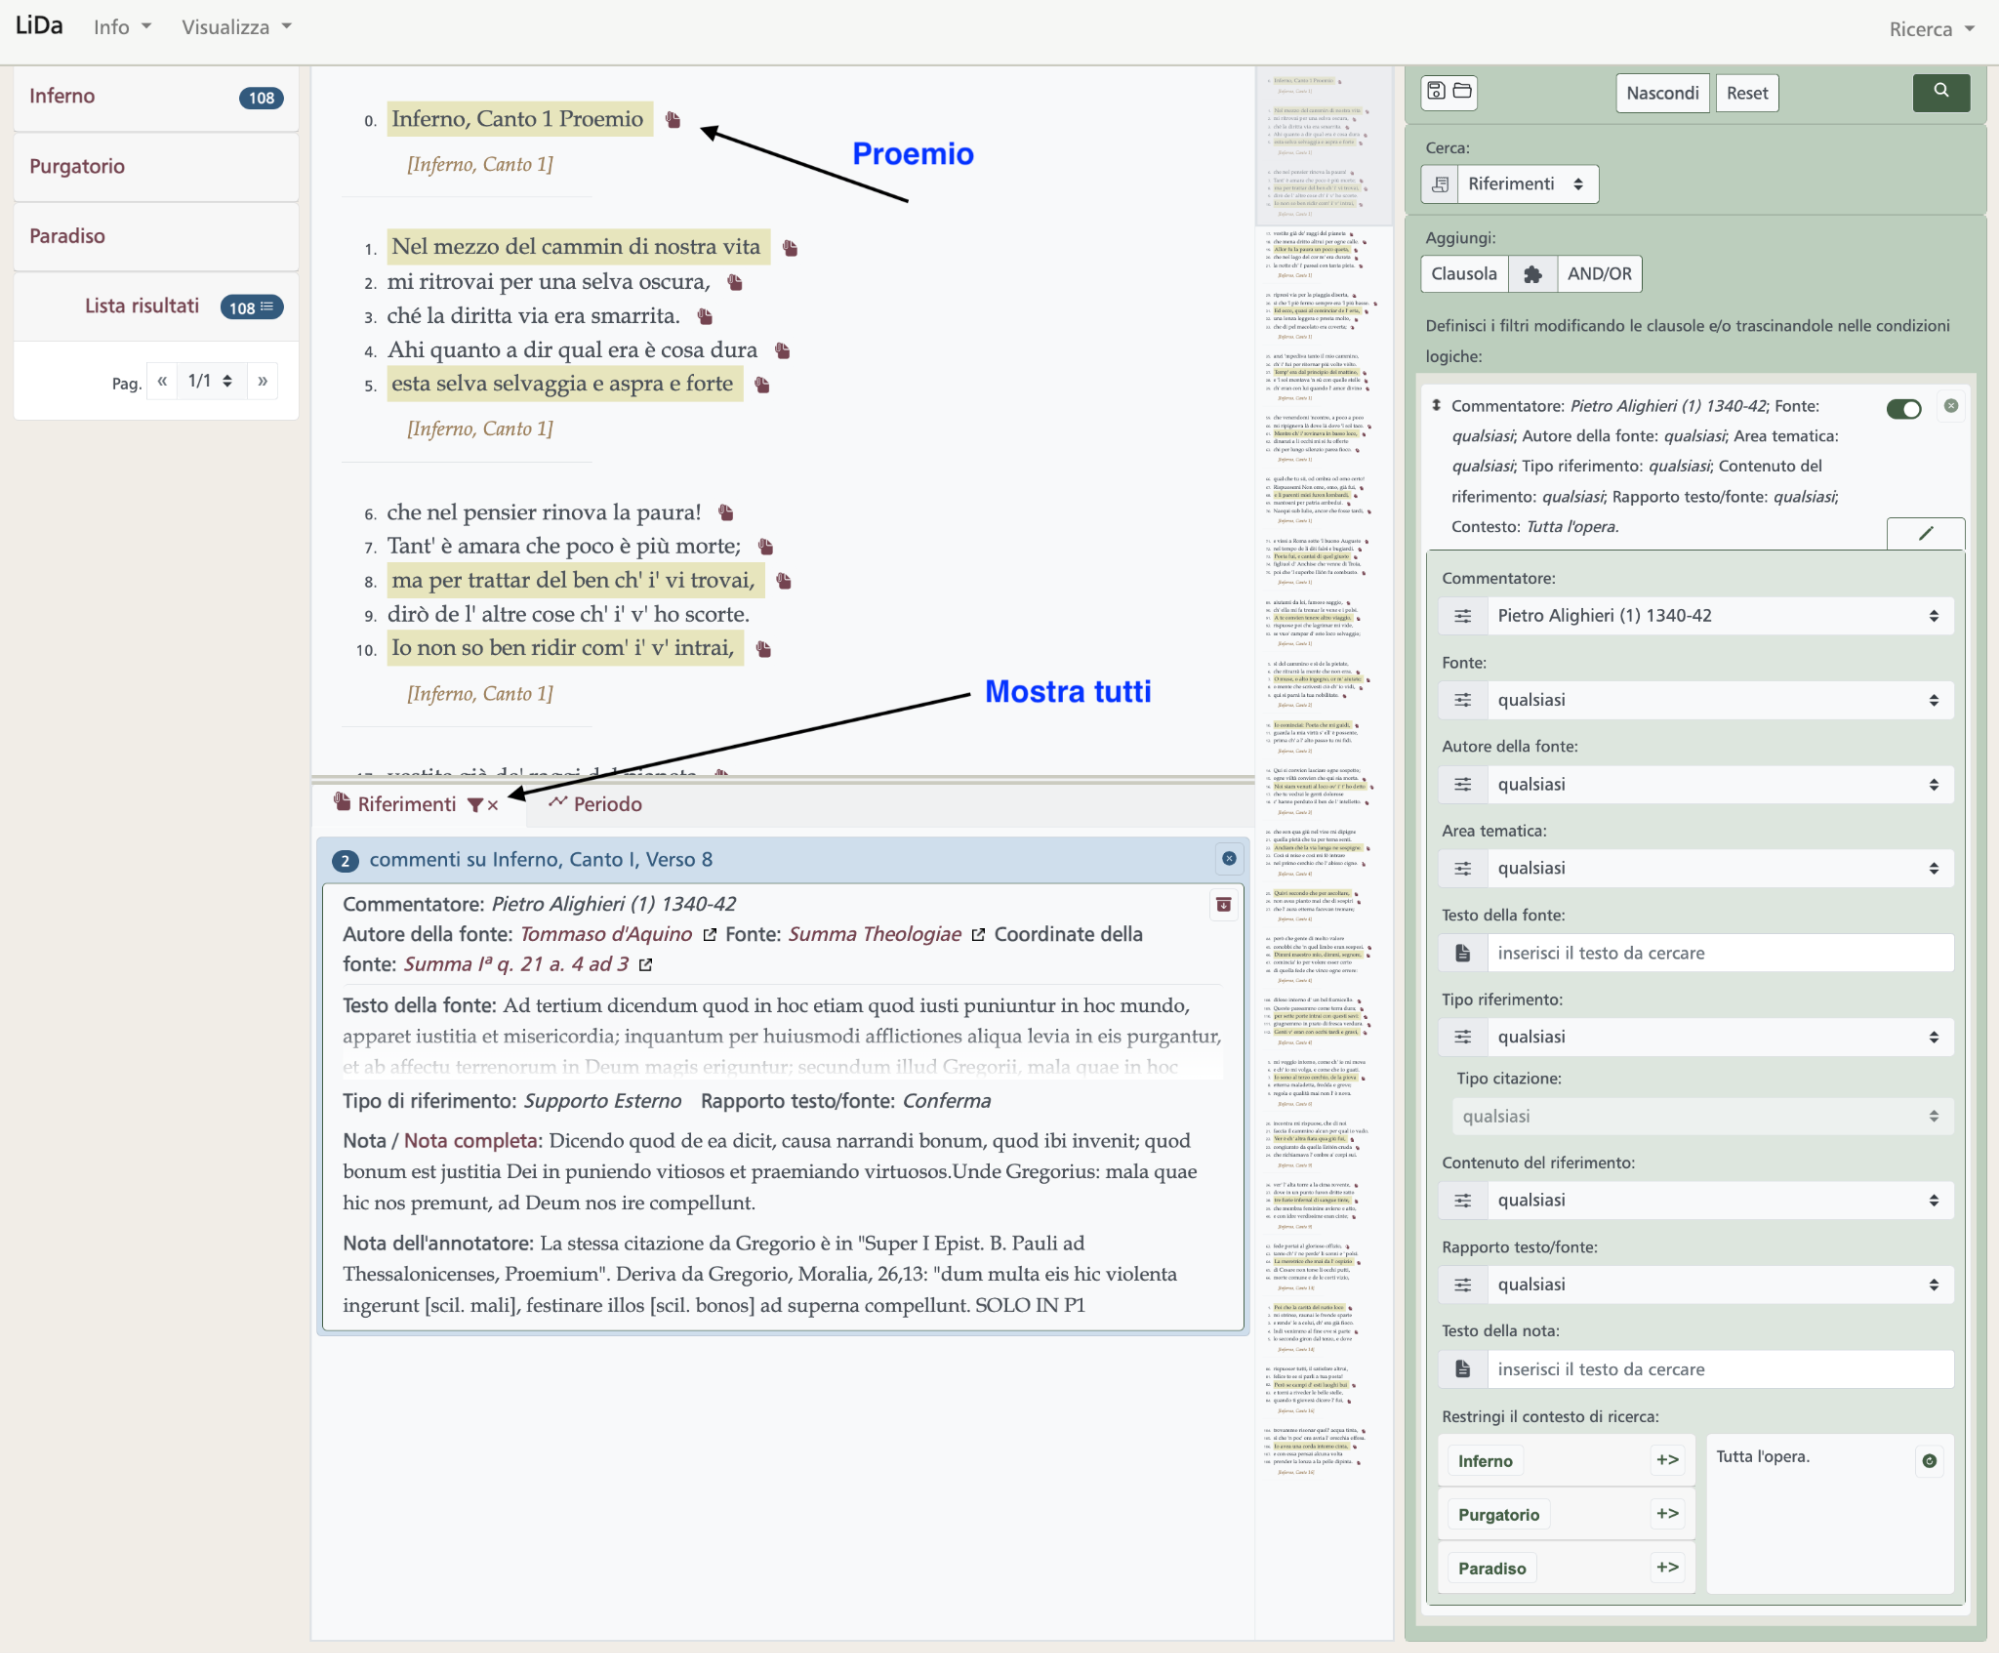Click the reference icon after verse 4
This screenshot has width=1999, height=1654.
[783, 351]
